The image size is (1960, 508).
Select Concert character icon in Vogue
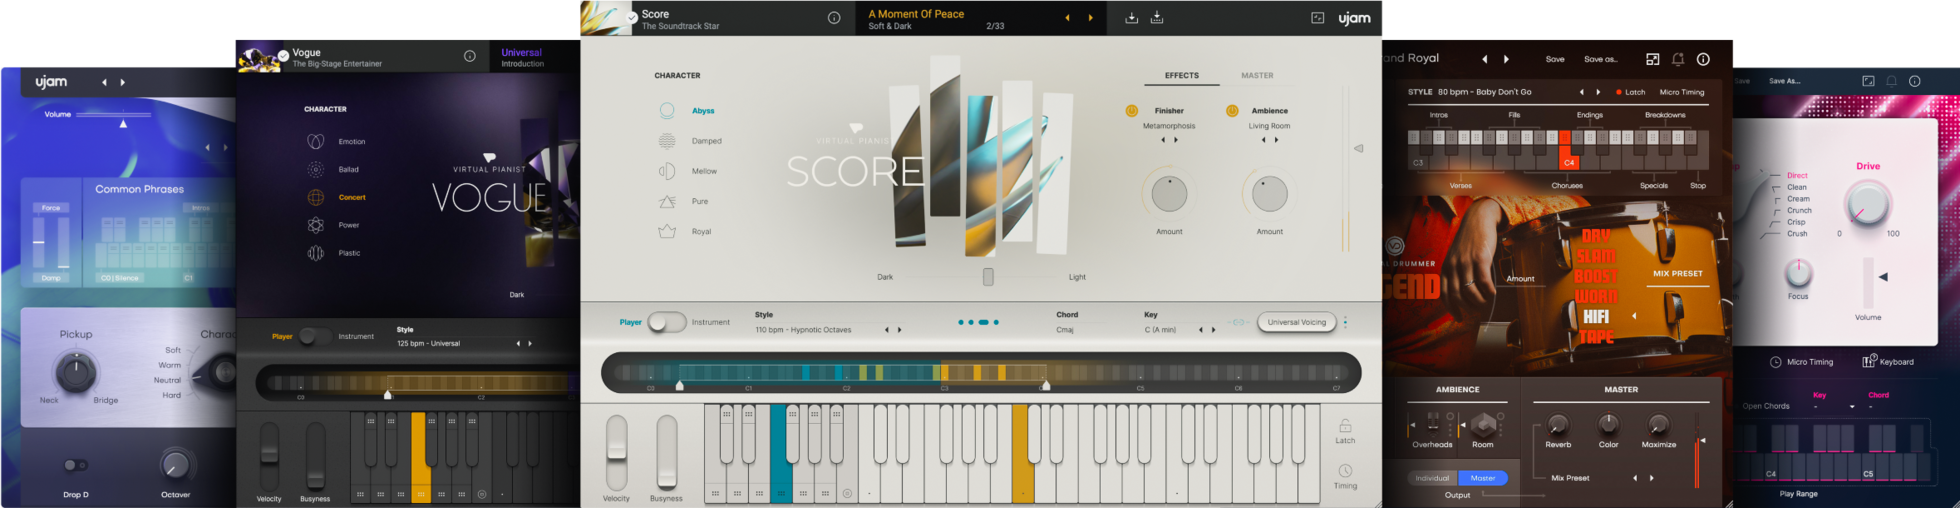(x=315, y=198)
